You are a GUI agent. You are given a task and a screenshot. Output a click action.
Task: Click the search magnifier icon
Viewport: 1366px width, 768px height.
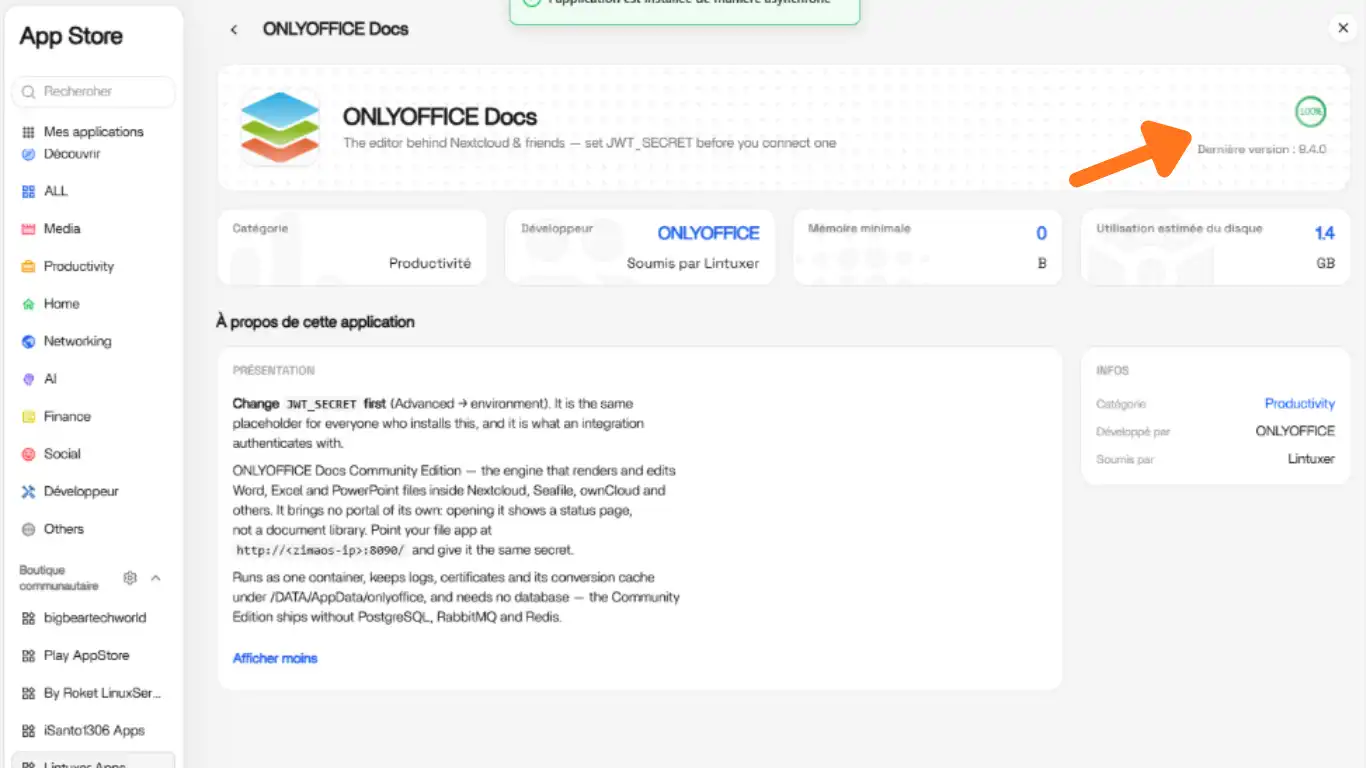tap(28, 92)
